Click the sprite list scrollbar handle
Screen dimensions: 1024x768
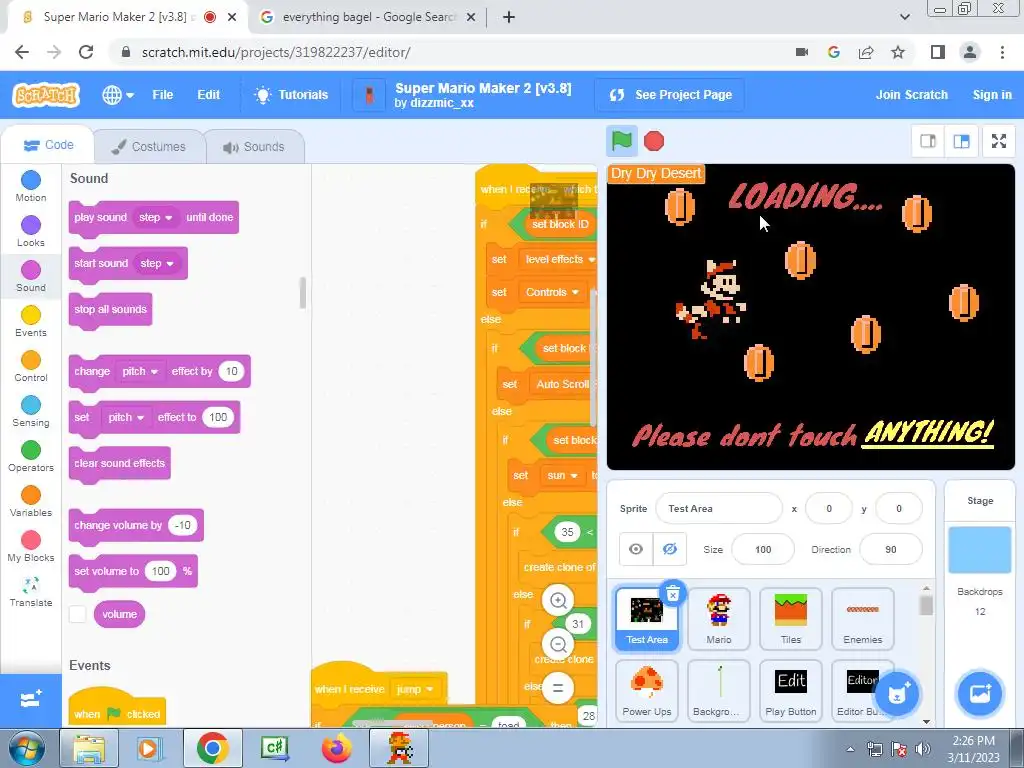(925, 605)
